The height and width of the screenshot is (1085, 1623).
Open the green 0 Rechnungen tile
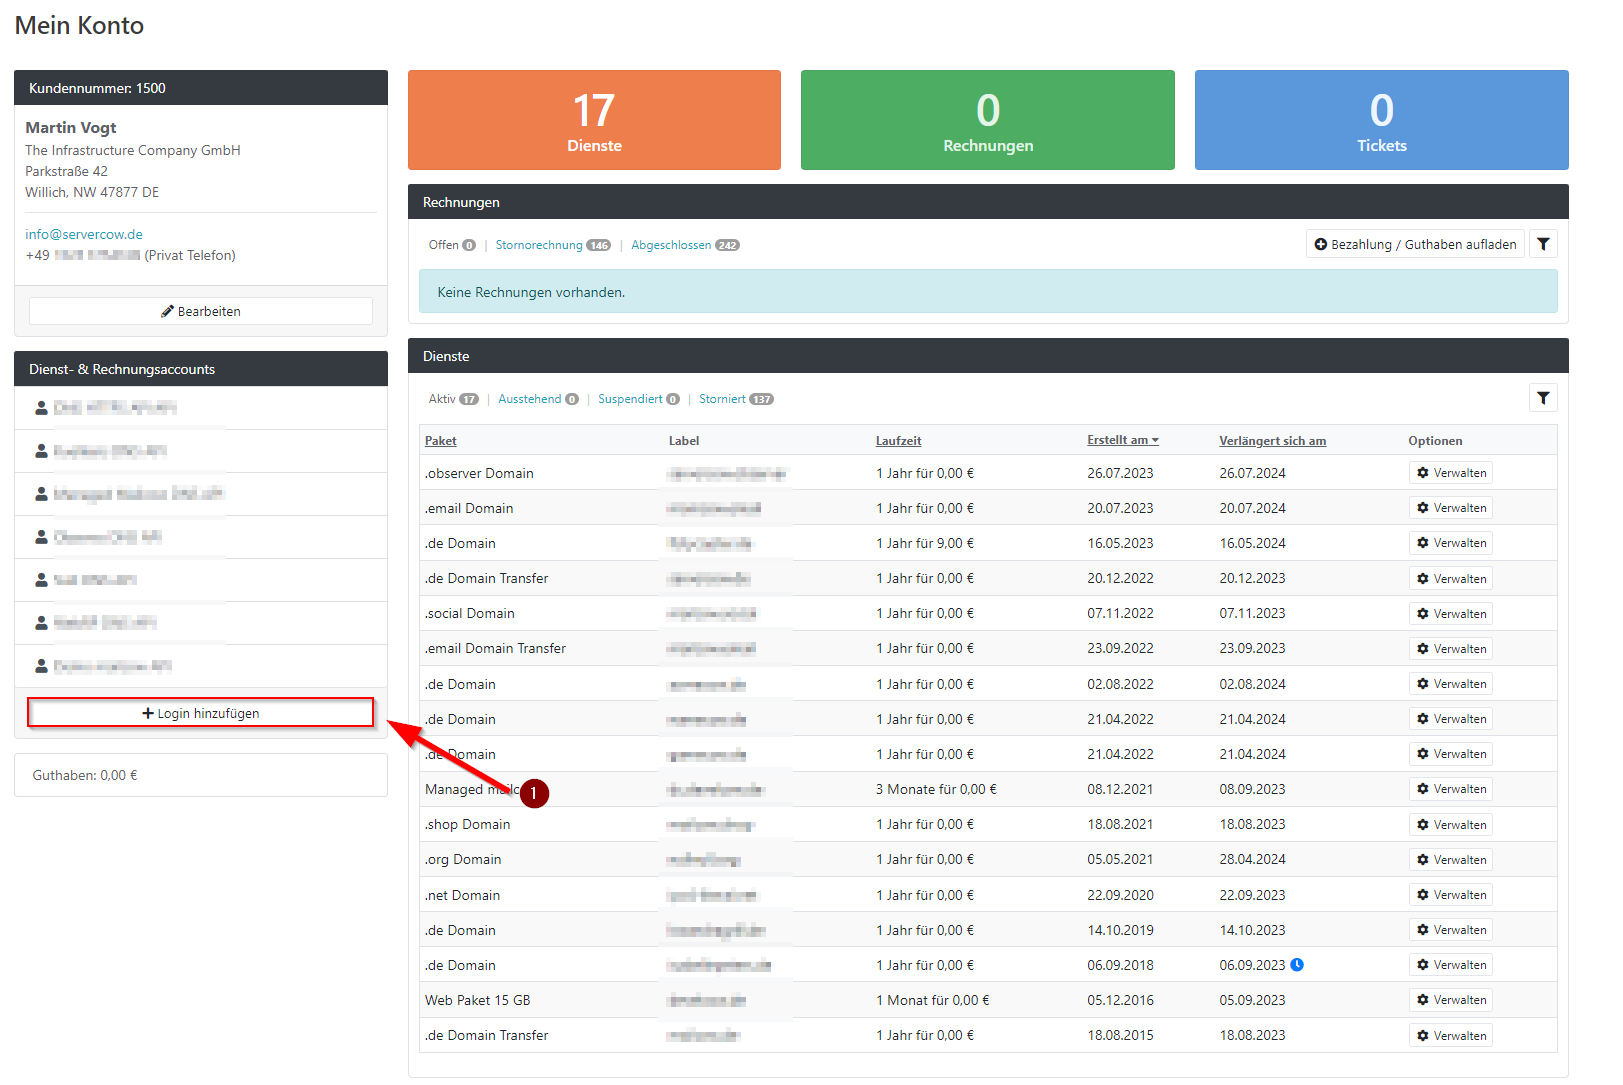(x=988, y=120)
